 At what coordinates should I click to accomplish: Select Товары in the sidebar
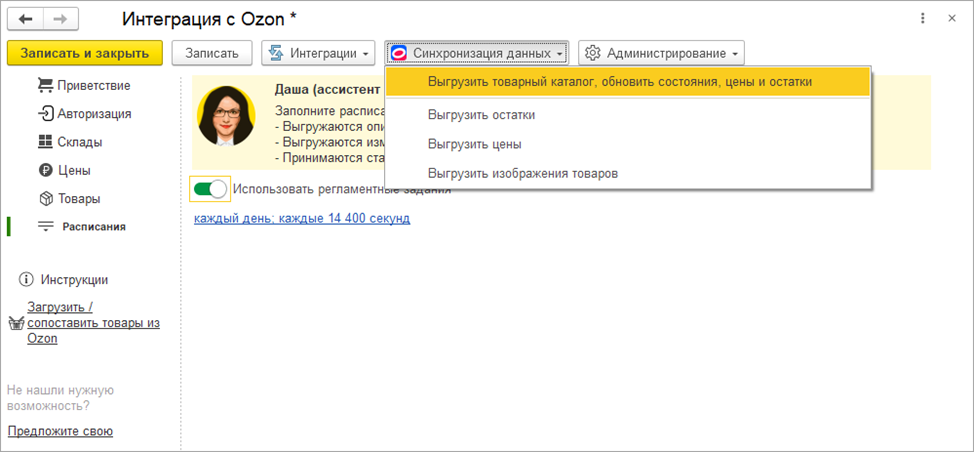click(78, 198)
